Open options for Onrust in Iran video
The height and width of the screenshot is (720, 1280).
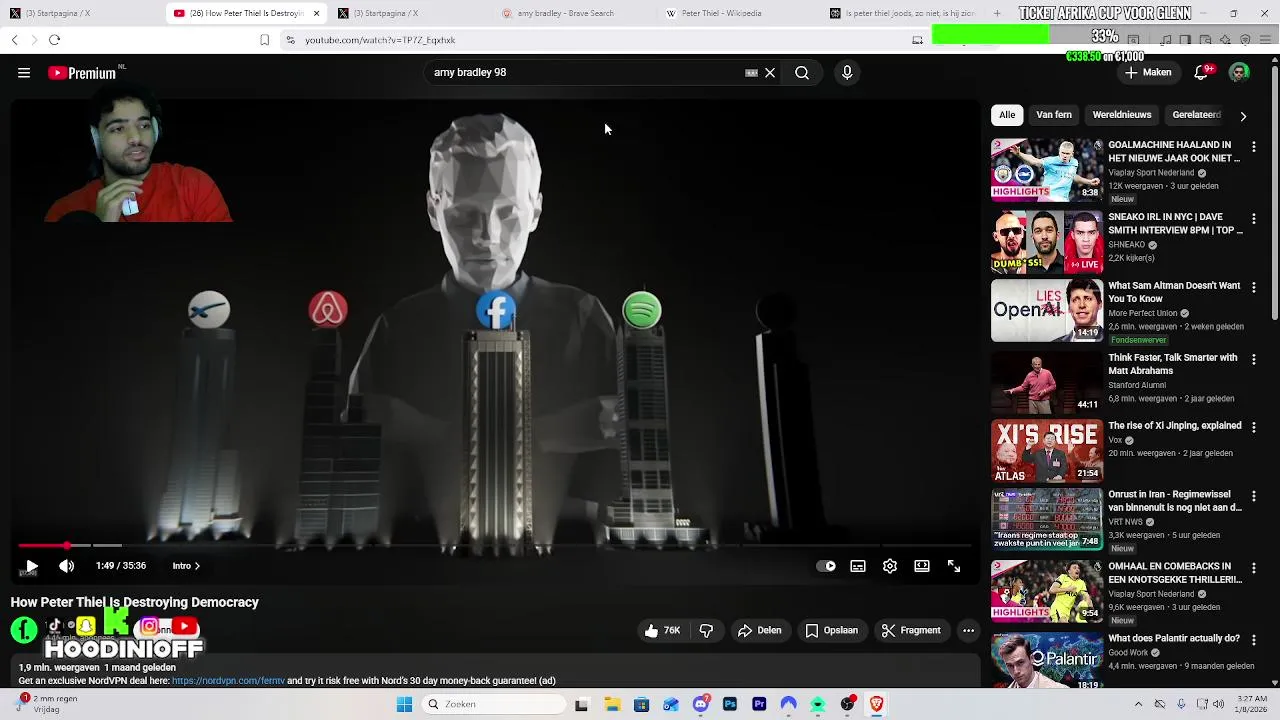point(1254,496)
